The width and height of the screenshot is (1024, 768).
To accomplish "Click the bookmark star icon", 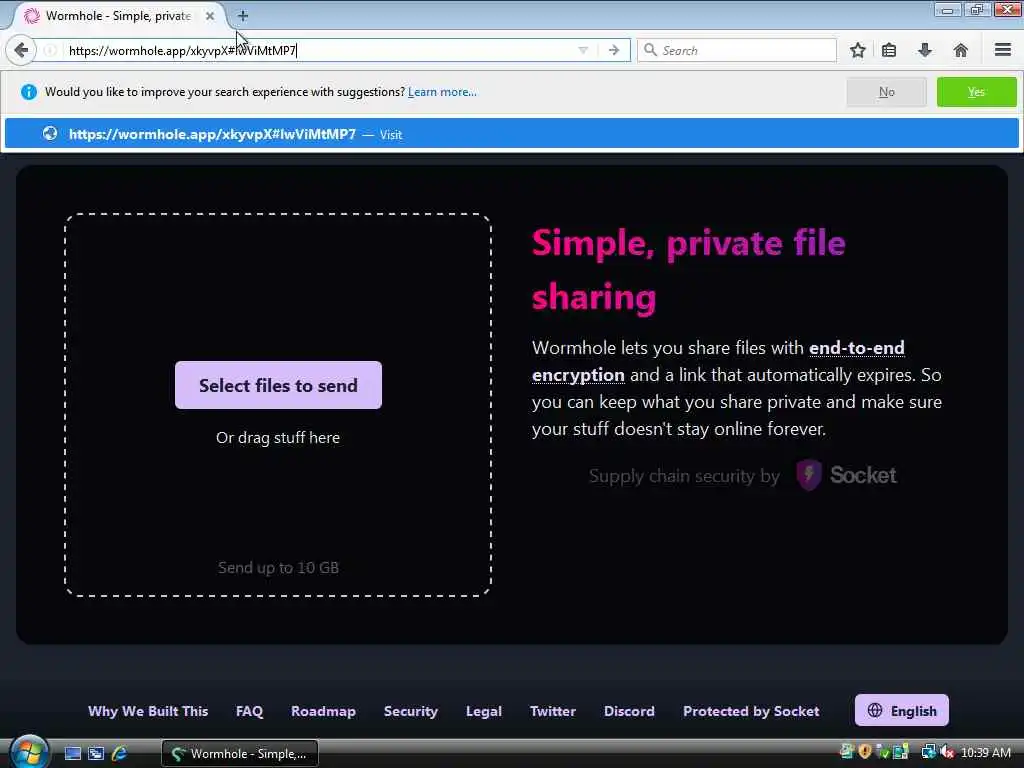I will (x=857, y=50).
